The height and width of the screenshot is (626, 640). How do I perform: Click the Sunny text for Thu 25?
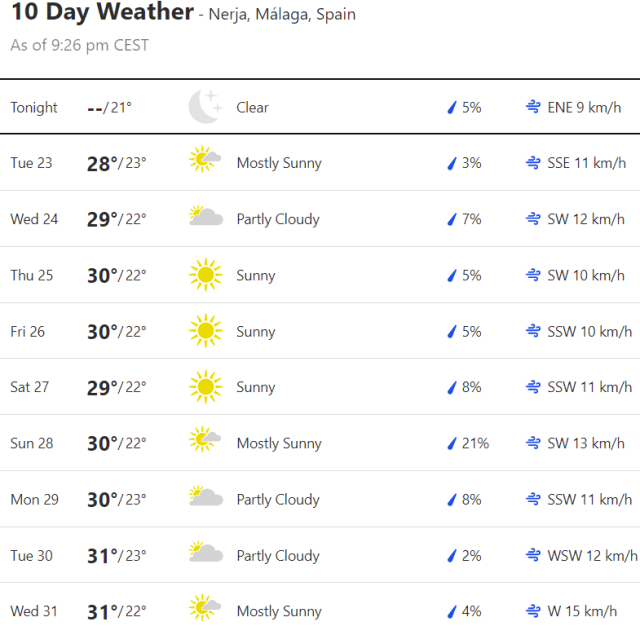pos(256,275)
